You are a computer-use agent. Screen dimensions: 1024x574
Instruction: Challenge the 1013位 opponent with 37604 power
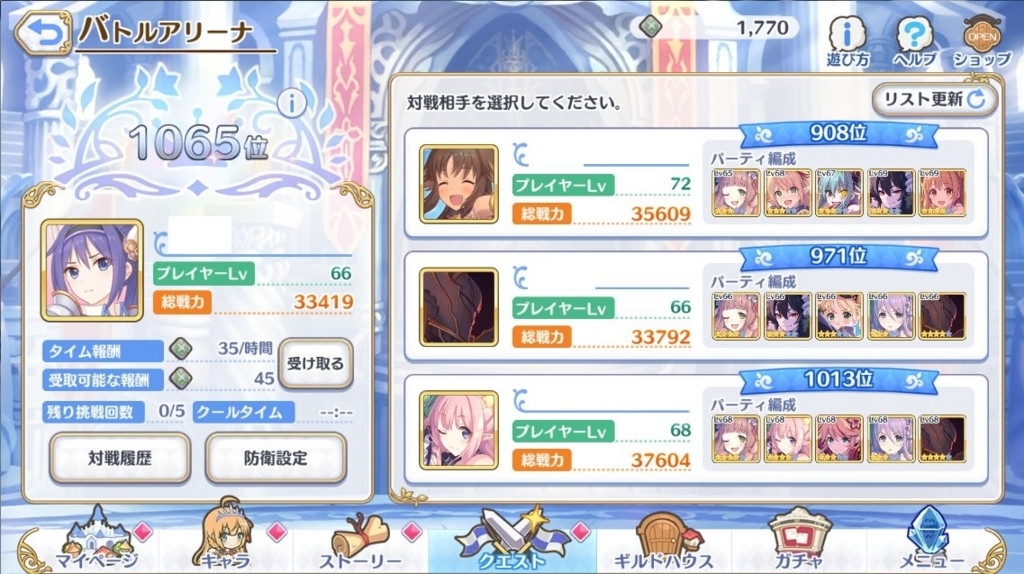point(696,430)
